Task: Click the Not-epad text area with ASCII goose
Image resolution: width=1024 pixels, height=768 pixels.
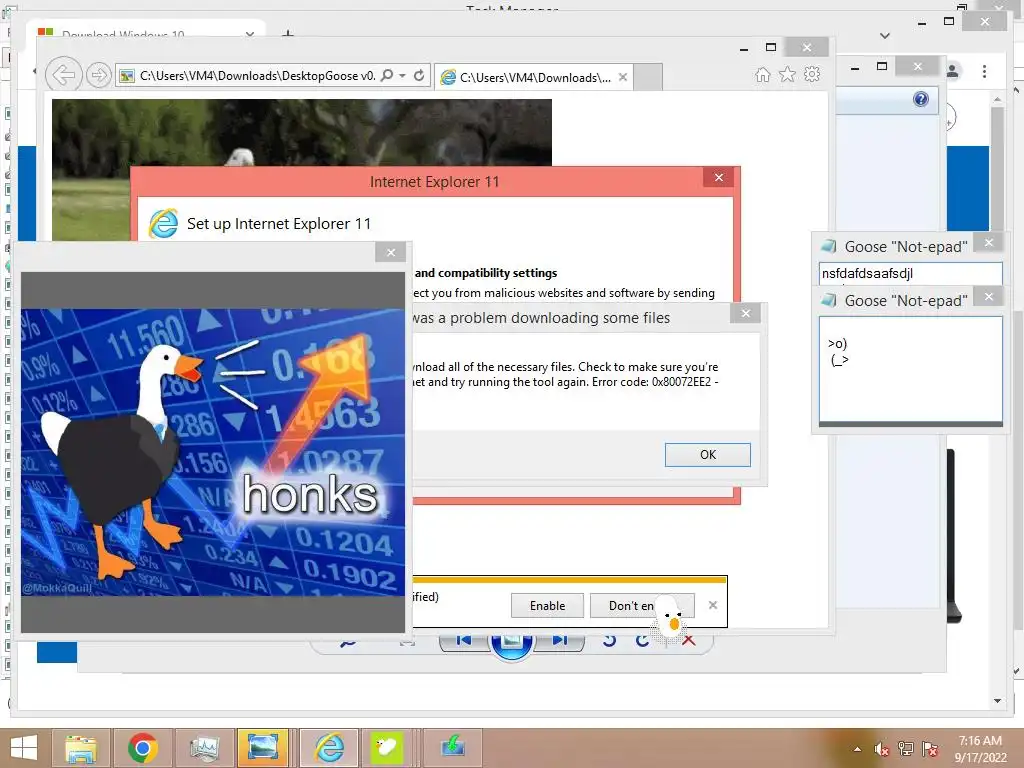Action: (910, 369)
